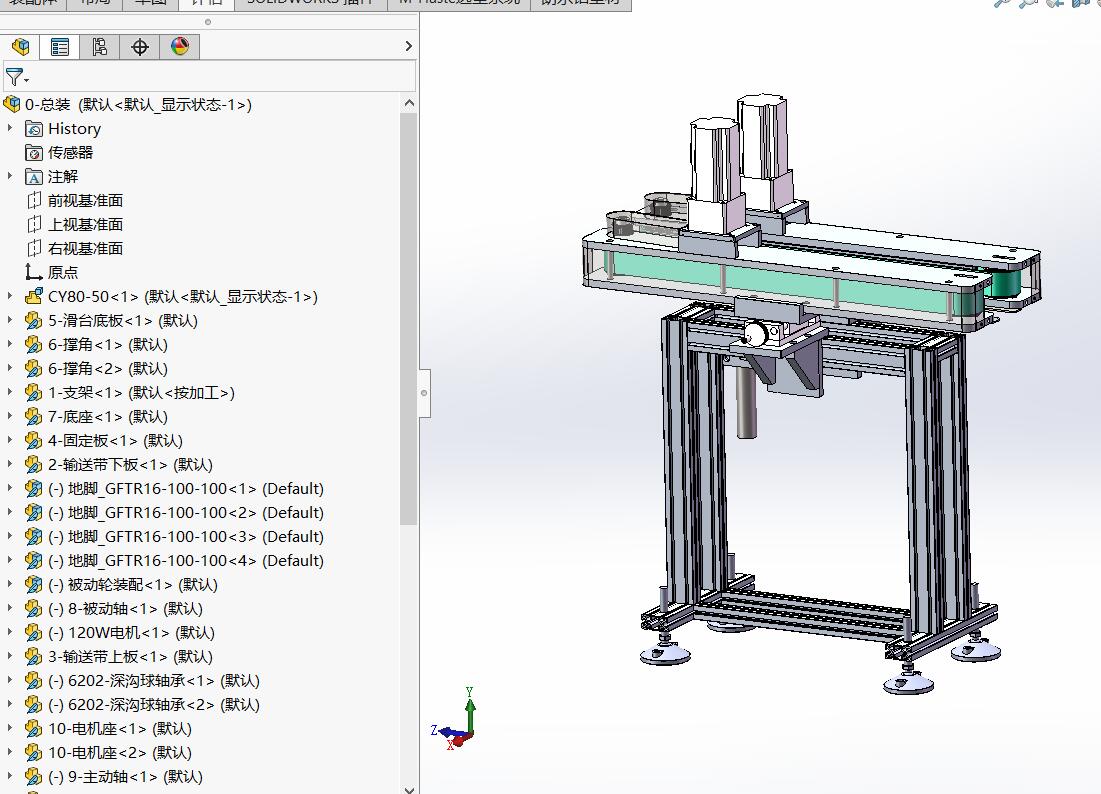Select 地脚_GFTR16-100-100<2> in the tree
Viewport: 1101px width, 794px height.
(x=185, y=512)
